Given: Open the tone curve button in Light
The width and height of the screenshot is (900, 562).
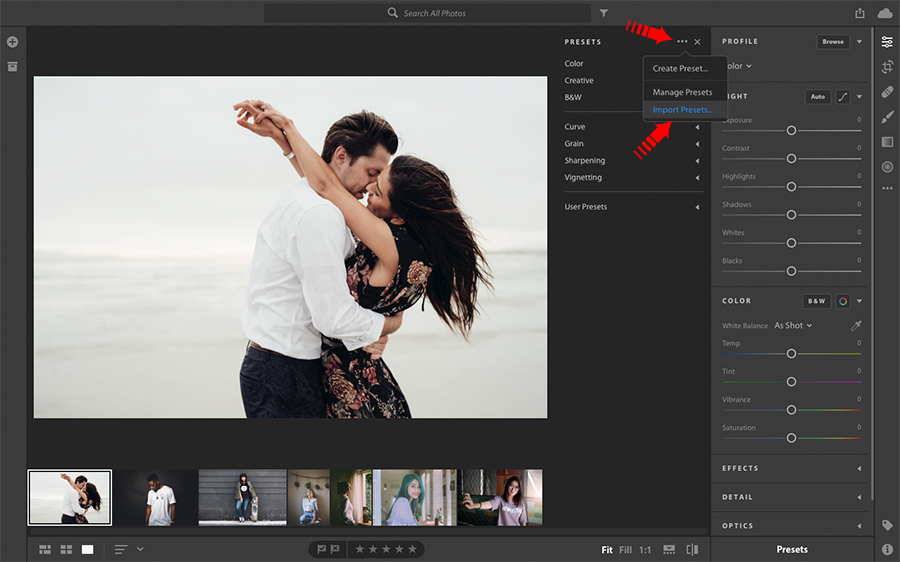Looking at the screenshot, I should tap(843, 97).
